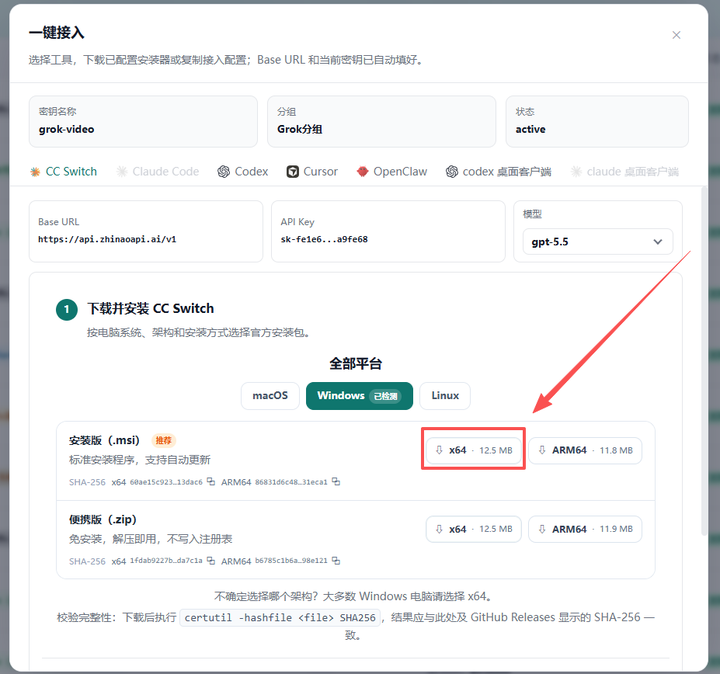Click the 推荐 badge beside 安装版
720x674 pixels.
click(163, 441)
